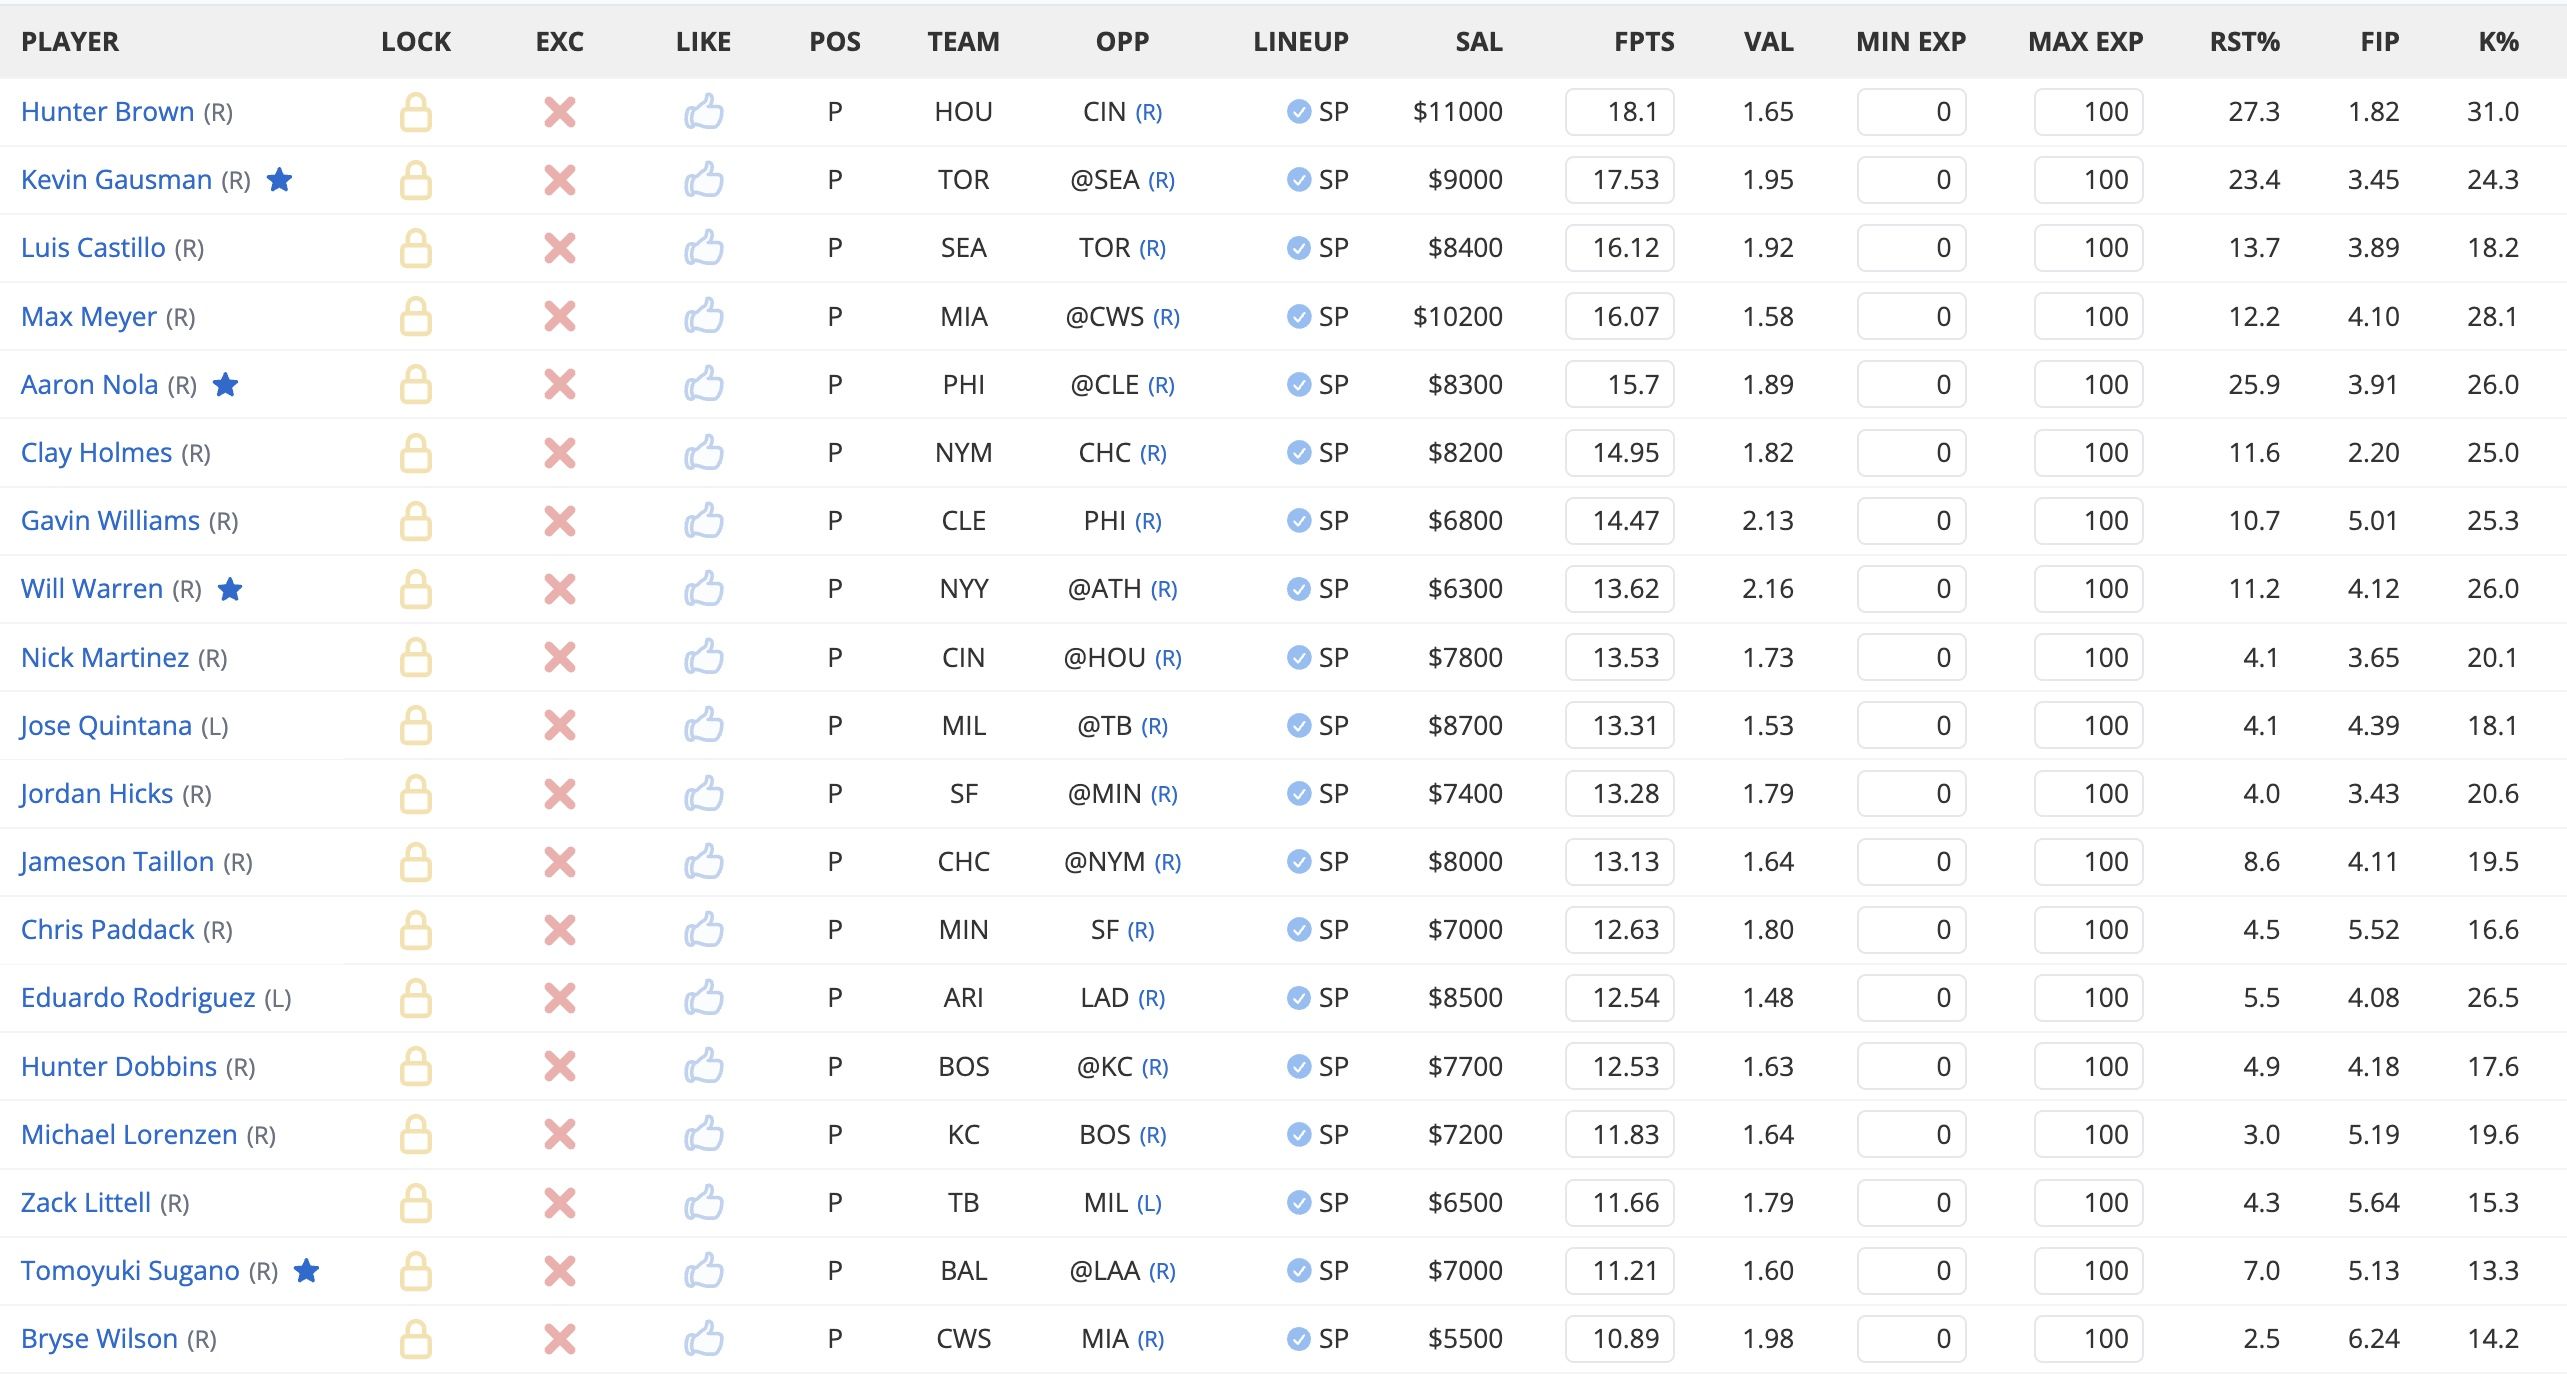
Task: Lock Kevin Gausman padlock icon
Action: tap(416, 180)
